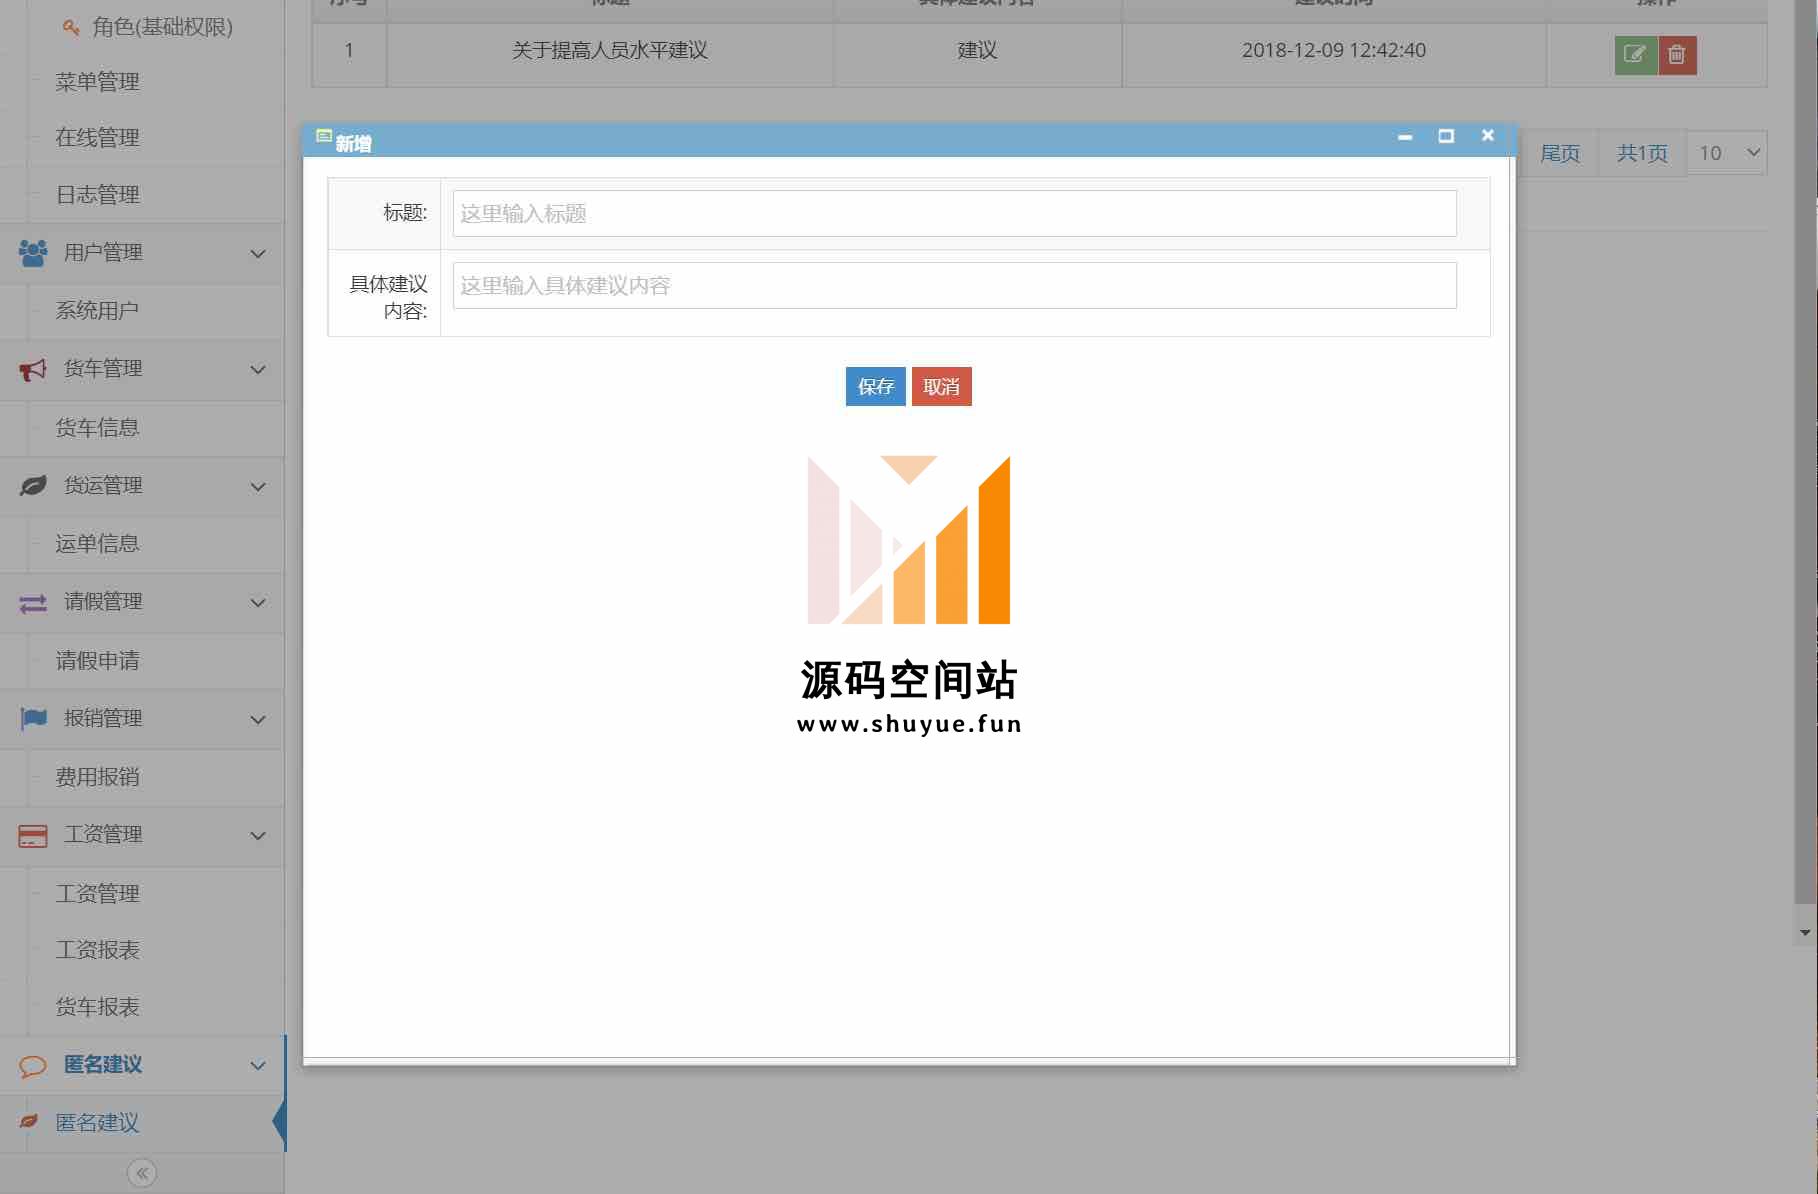Click the date cell 2018-12-09 12:42:40
Screen dimensions: 1818x1194
coord(1334,51)
